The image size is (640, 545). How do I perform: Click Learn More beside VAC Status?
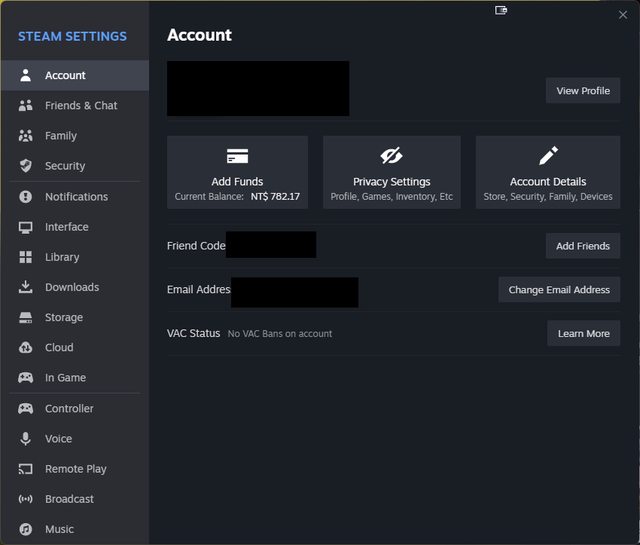[583, 334]
